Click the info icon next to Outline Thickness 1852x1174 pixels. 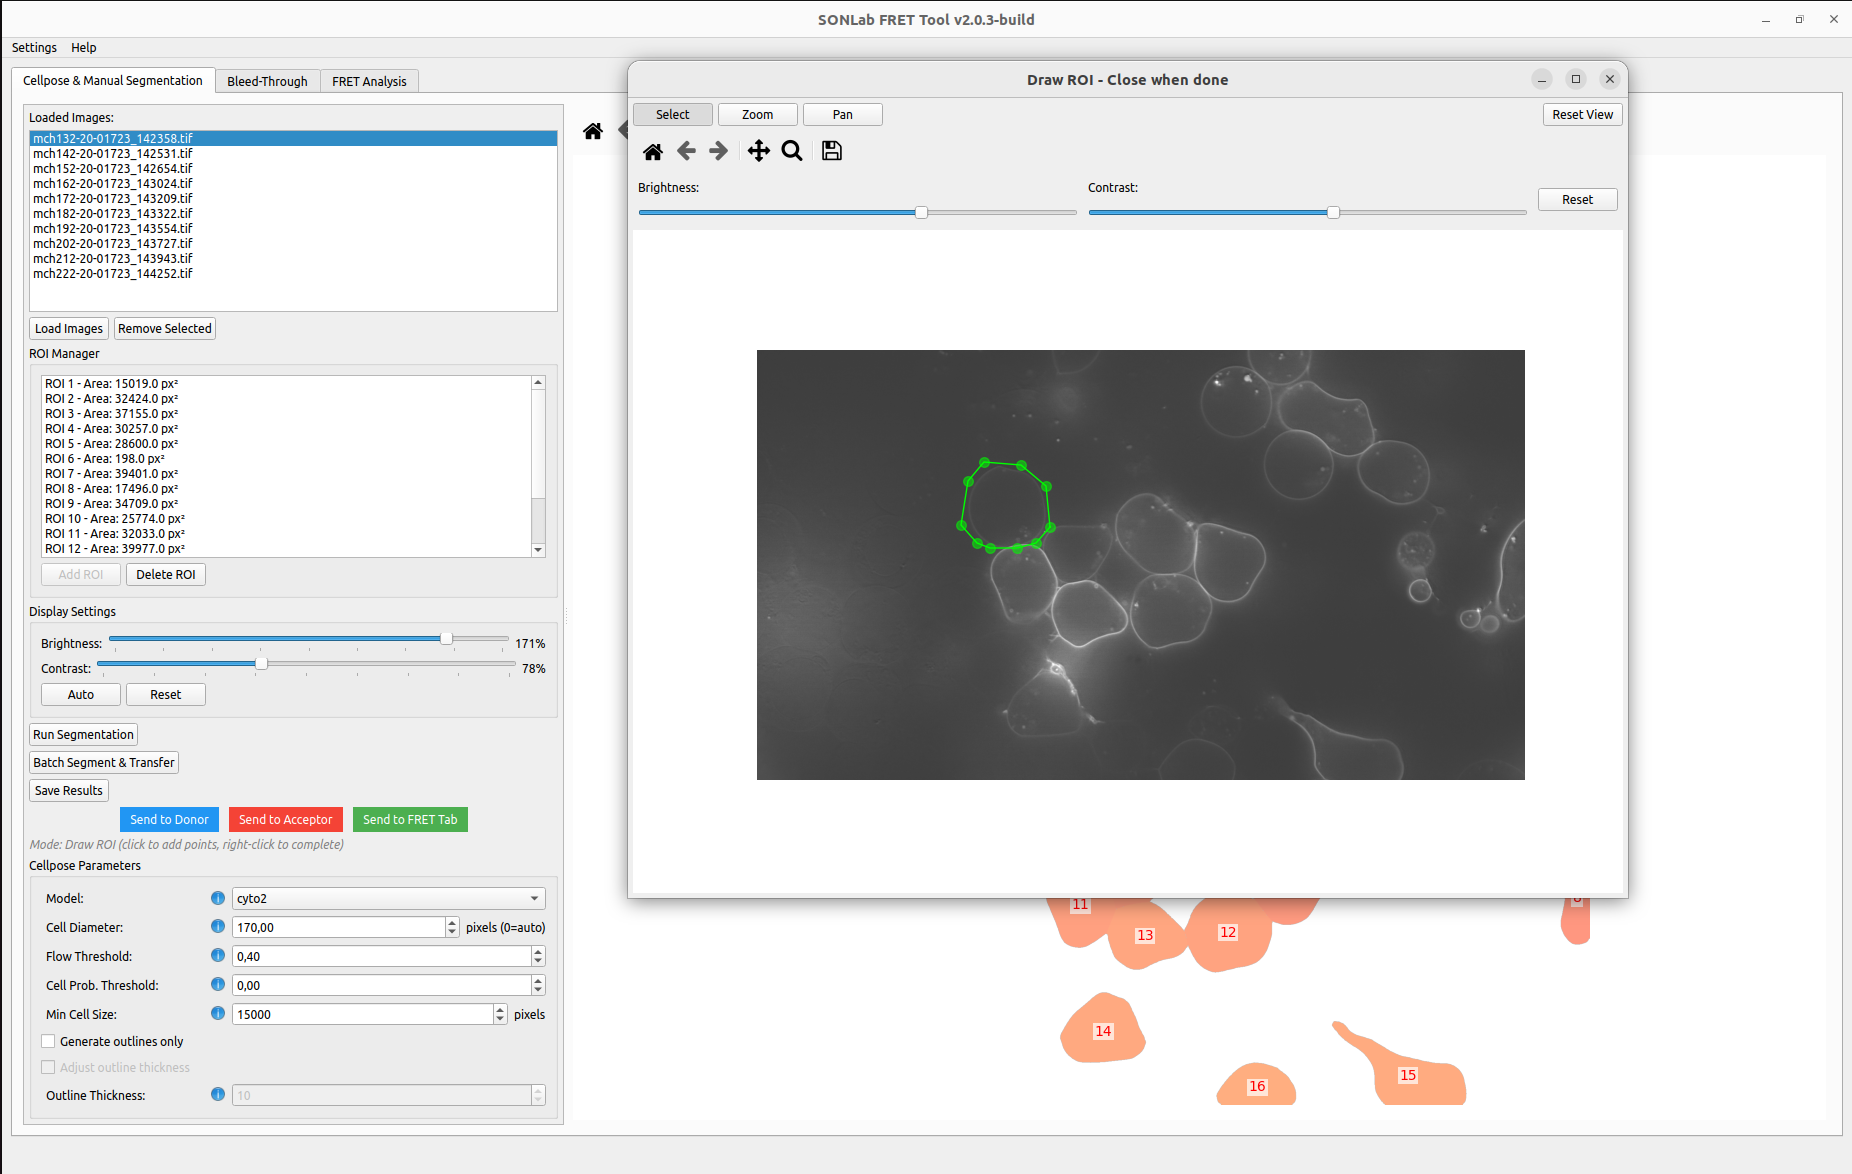point(218,1095)
